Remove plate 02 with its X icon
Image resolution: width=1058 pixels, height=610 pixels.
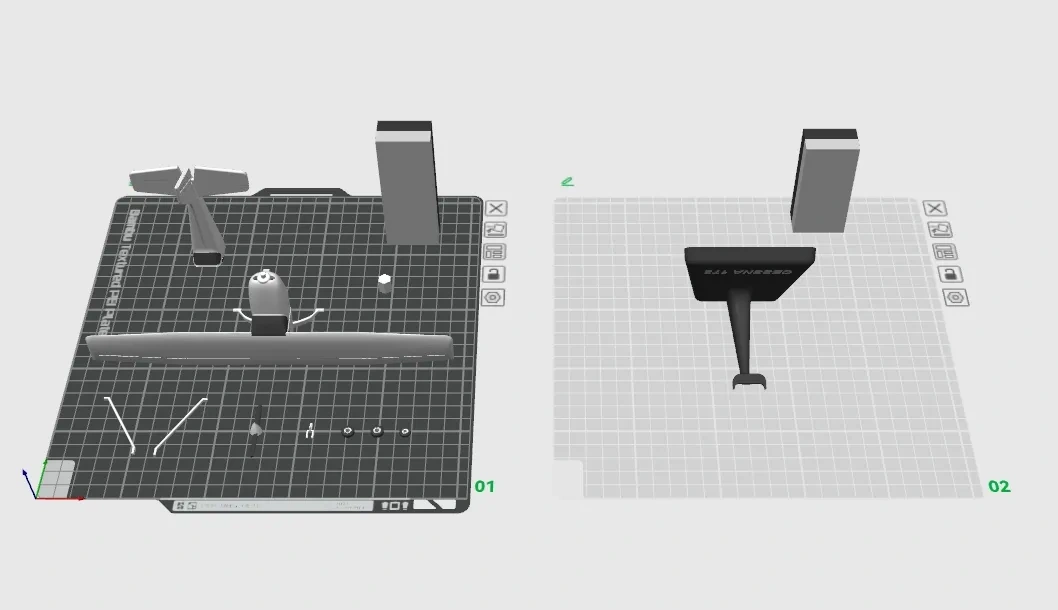tap(935, 208)
